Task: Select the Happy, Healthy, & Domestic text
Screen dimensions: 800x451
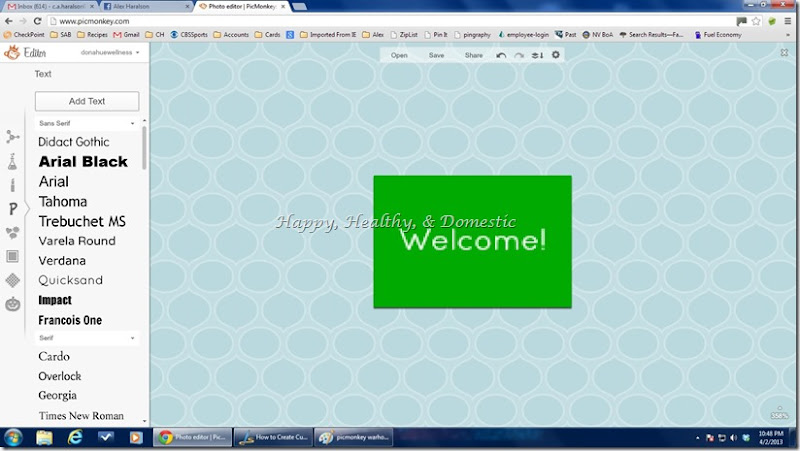Action: [396, 221]
